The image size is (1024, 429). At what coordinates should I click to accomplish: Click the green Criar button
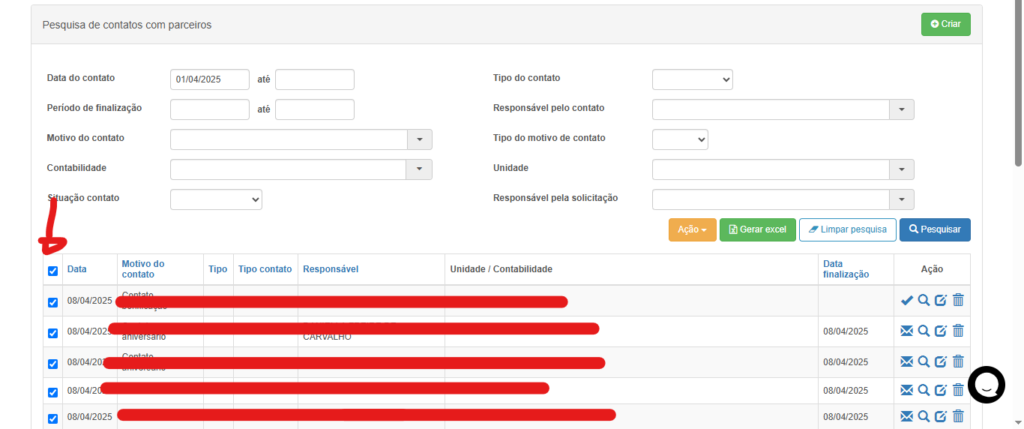pos(945,24)
